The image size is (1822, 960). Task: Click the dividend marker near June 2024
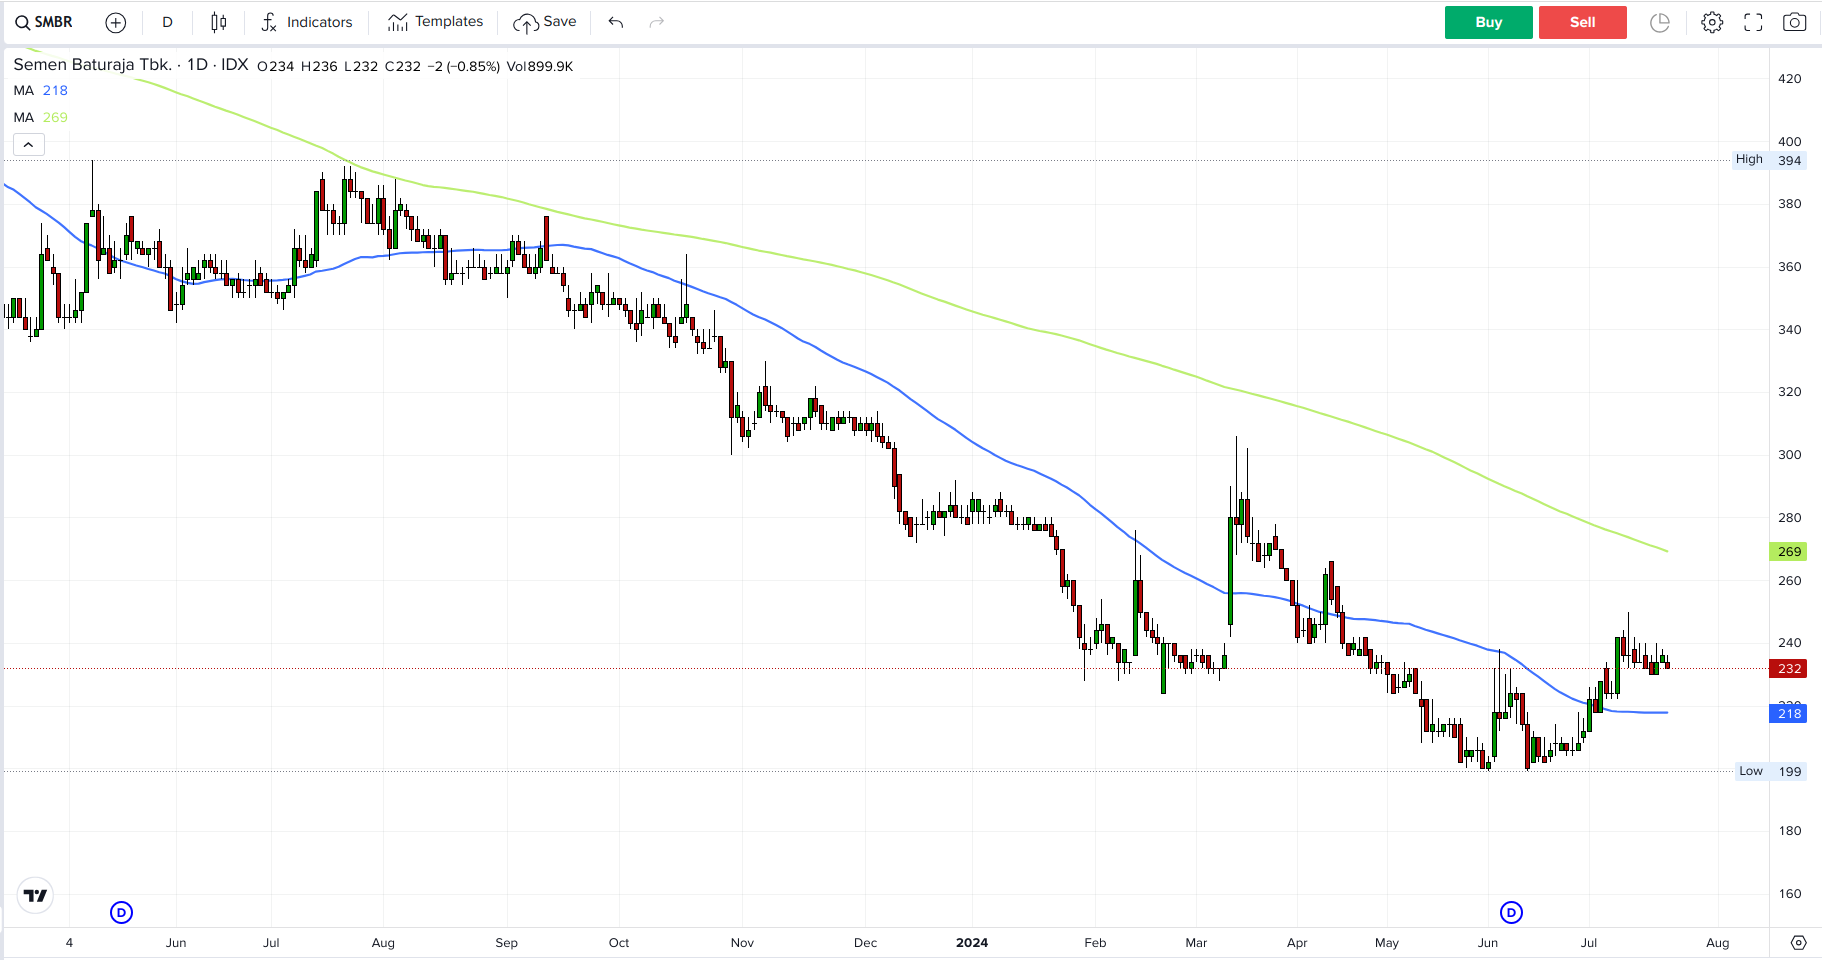click(x=1511, y=912)
